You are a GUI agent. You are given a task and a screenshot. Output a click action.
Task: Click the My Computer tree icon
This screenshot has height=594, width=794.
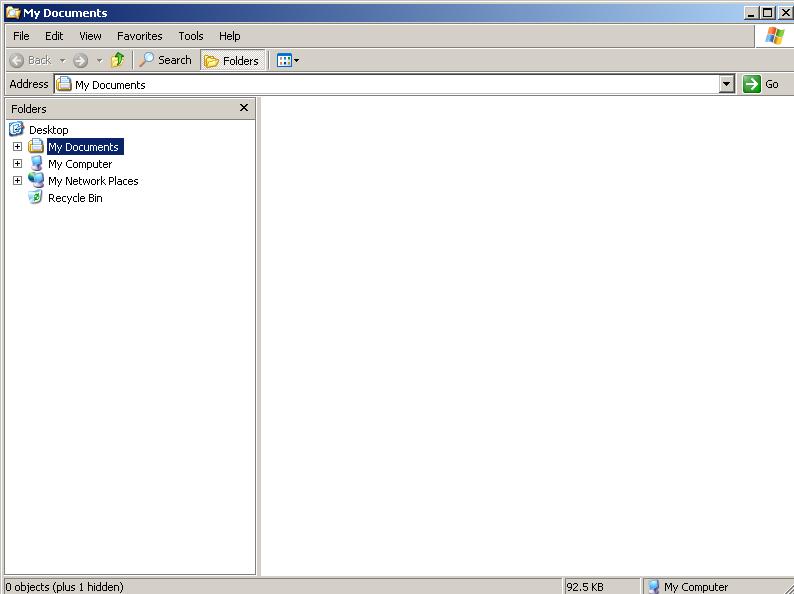[x=36, y=163]
